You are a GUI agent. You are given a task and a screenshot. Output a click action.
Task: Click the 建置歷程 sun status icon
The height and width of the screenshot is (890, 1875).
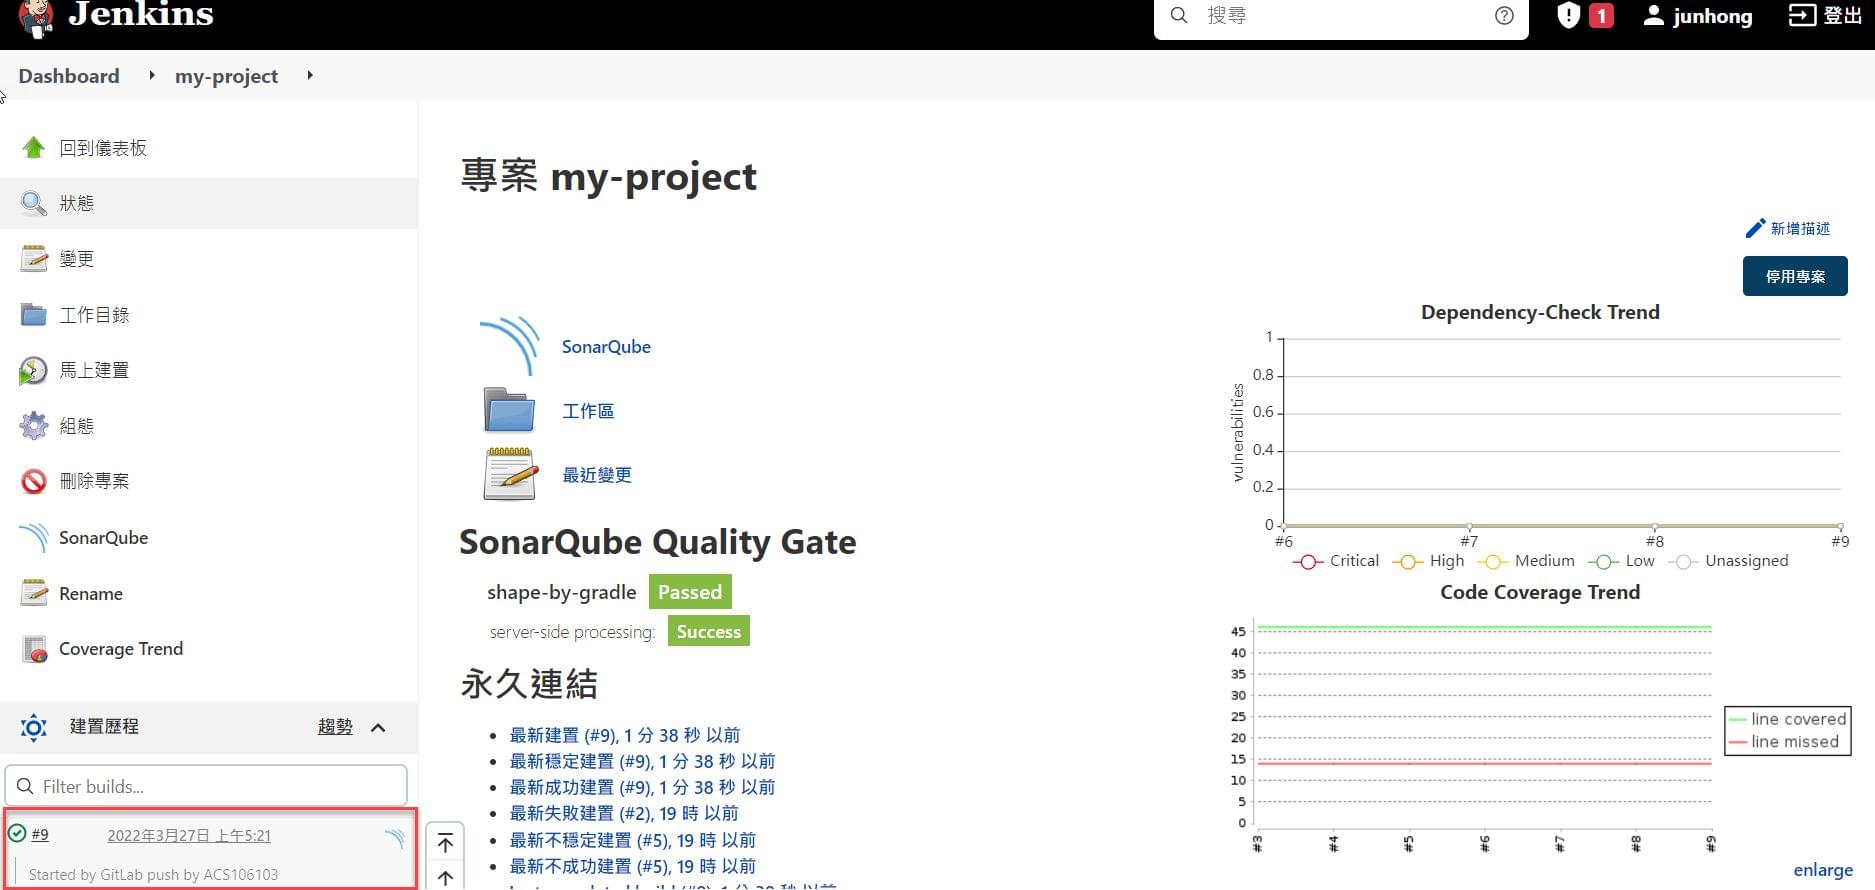34,727
